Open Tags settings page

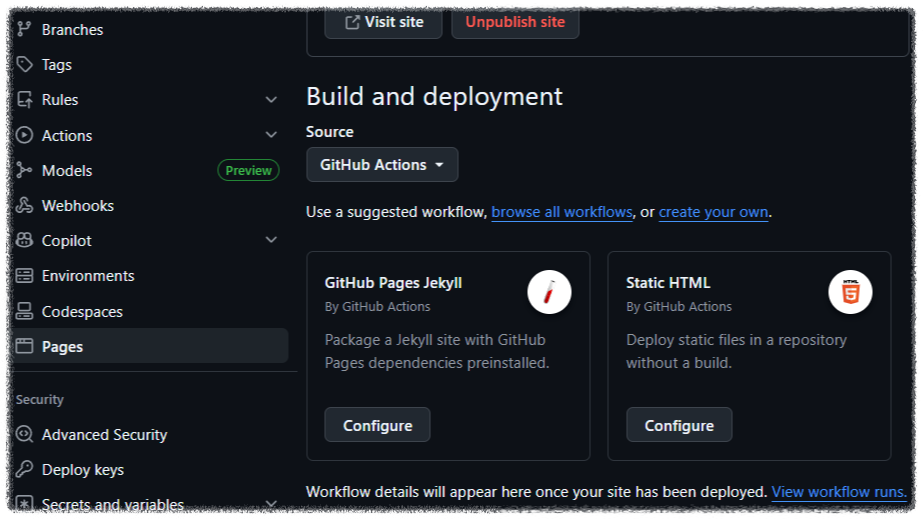57,65
